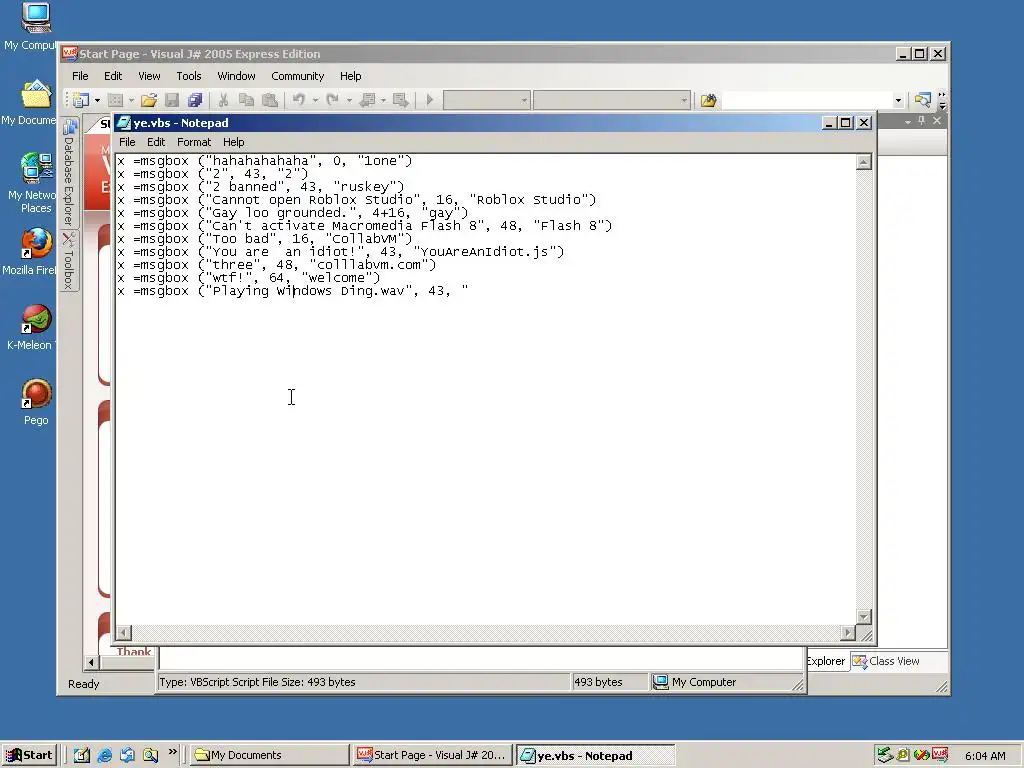
Task: Click the magnifier icon in Quick Launch
Action: [150, 755]
